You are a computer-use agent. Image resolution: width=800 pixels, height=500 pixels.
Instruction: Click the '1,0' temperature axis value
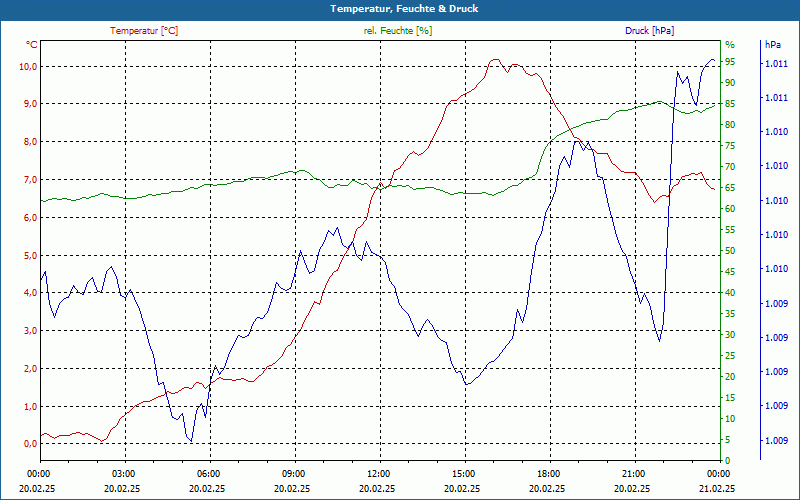coord(30,406)
